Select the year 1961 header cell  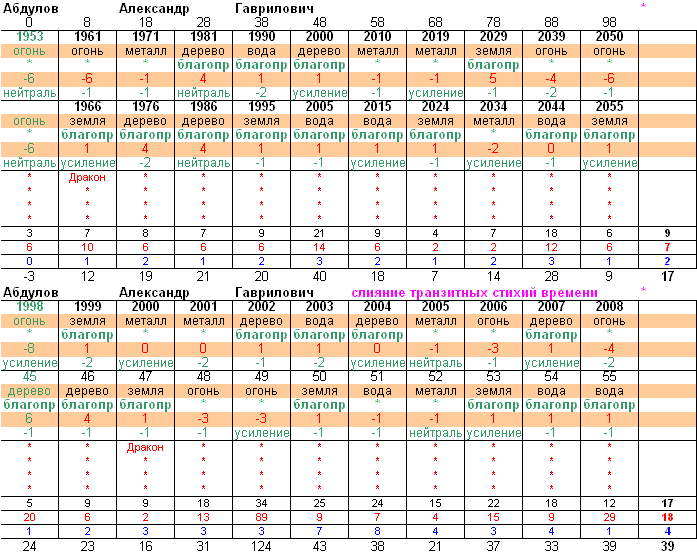[x=88, y=36]
